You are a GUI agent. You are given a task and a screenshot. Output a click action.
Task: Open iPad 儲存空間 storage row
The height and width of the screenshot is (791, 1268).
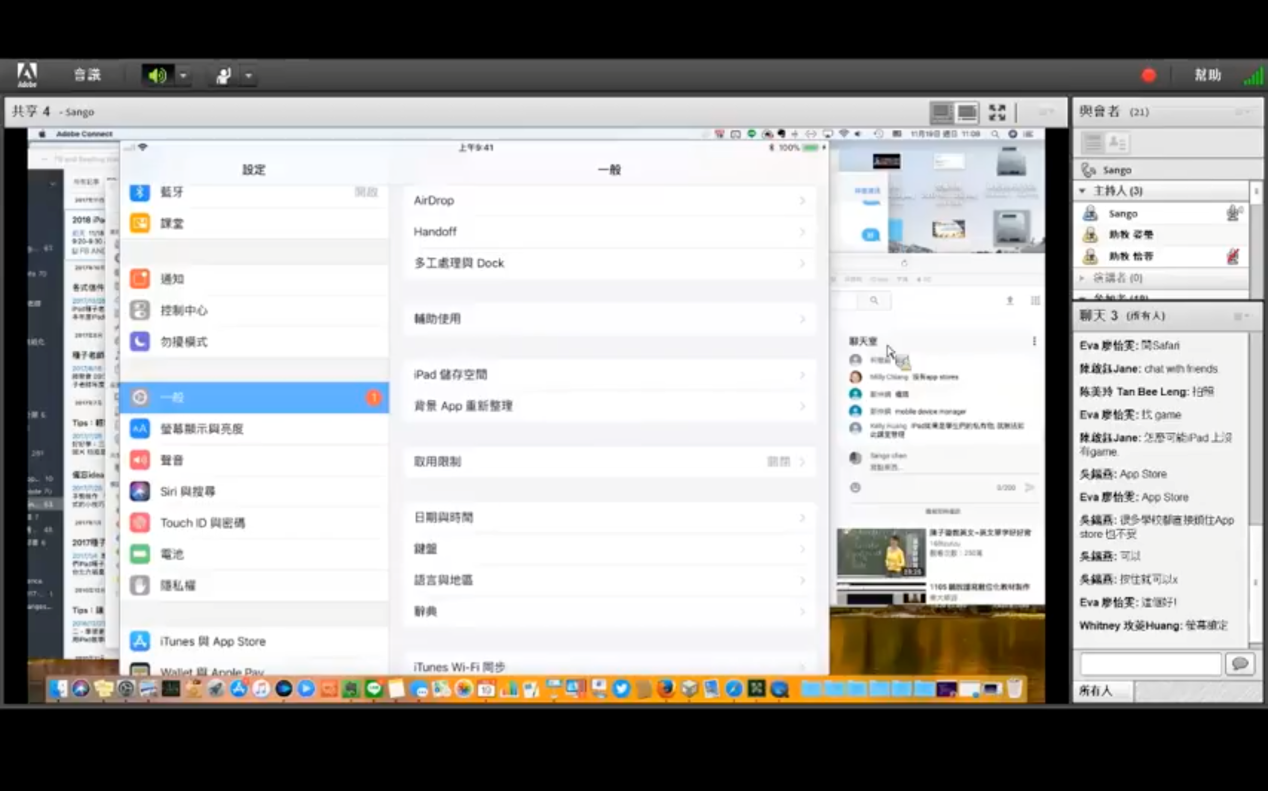609,375
